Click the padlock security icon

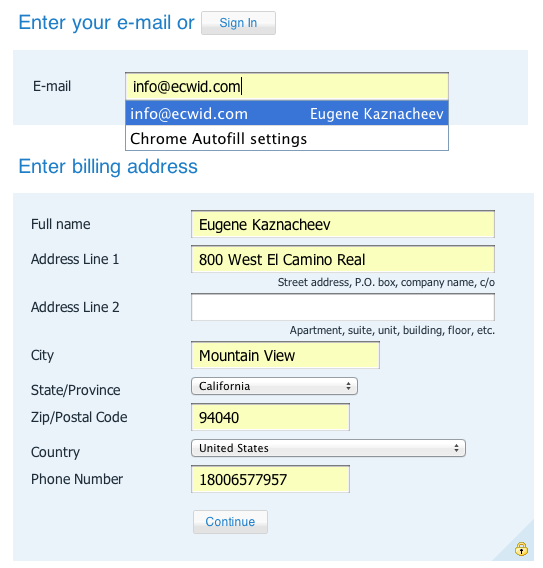(521, 549)
